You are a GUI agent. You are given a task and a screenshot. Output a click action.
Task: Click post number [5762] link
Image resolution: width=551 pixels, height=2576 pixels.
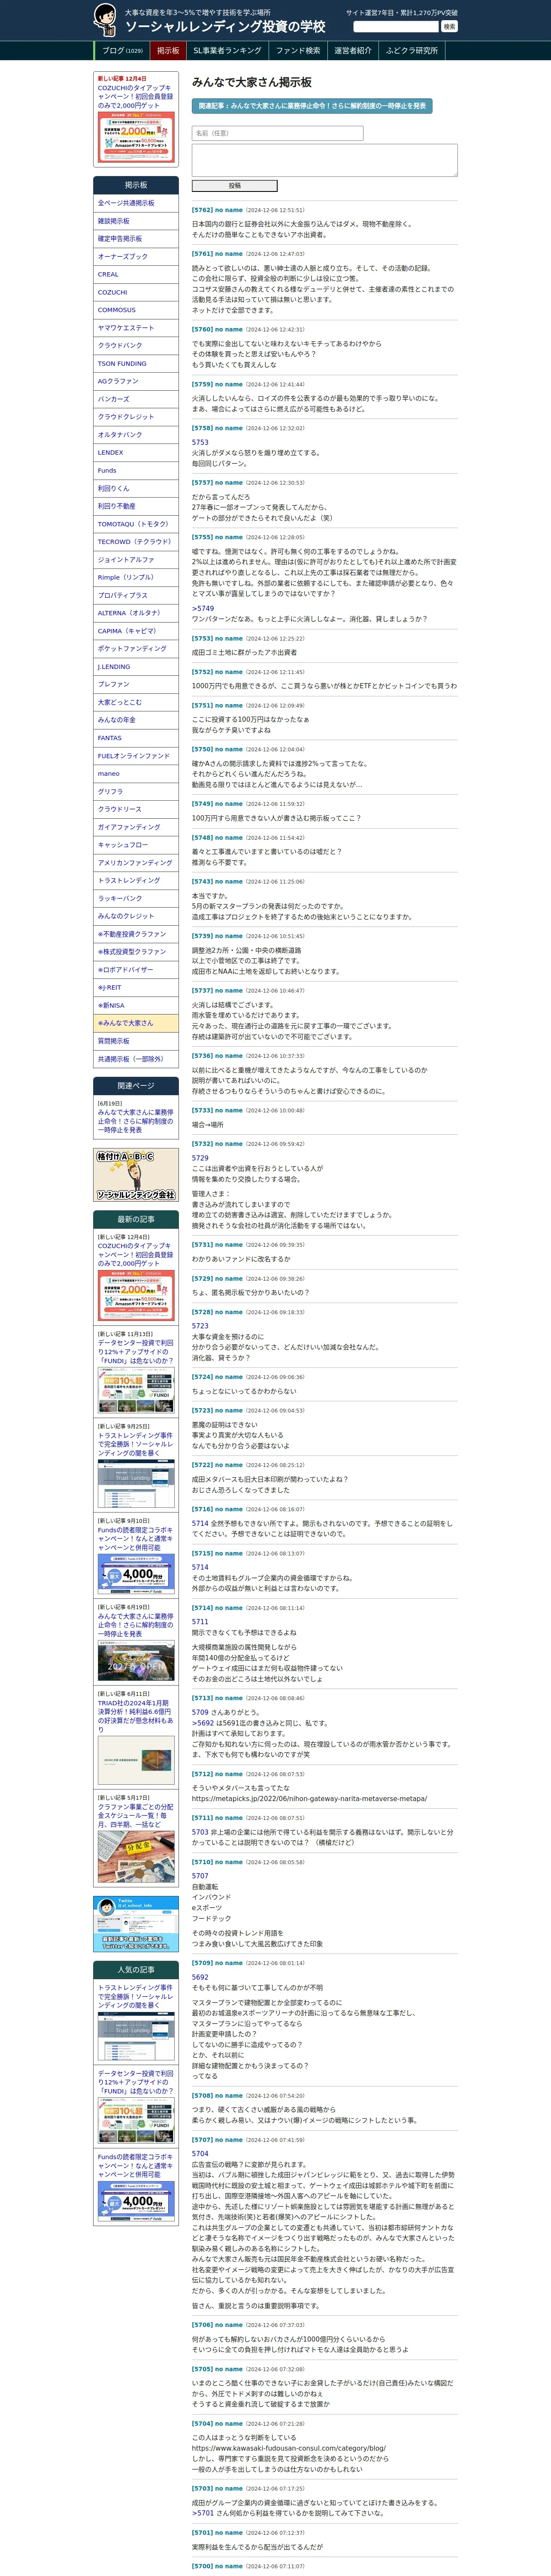202,210
